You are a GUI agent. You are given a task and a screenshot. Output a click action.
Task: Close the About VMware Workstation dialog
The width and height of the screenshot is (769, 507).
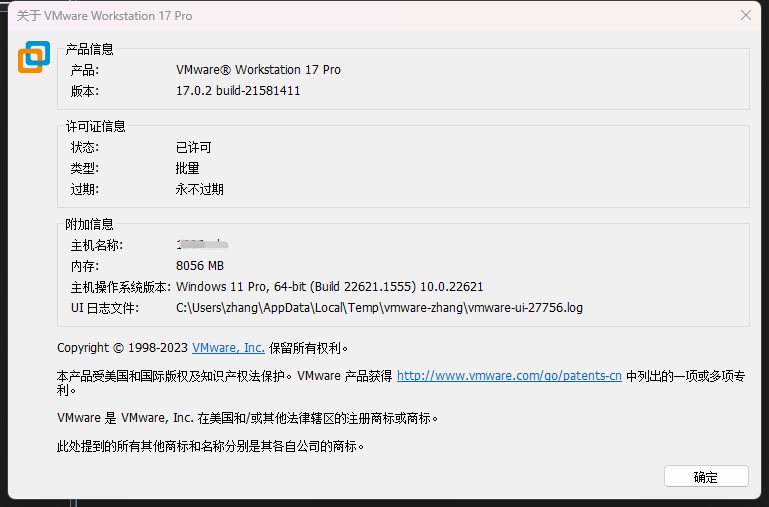[x=745, y=15]
